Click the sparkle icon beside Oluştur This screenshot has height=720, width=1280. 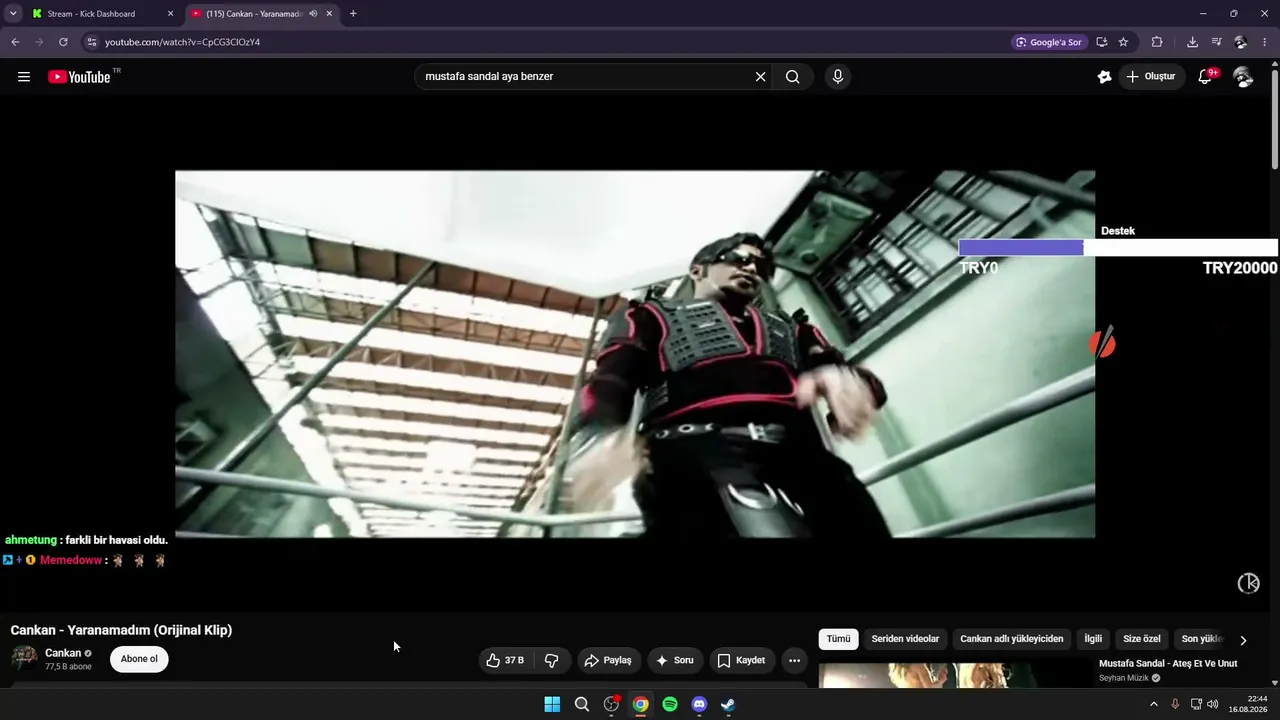[x=1104, y=77]
